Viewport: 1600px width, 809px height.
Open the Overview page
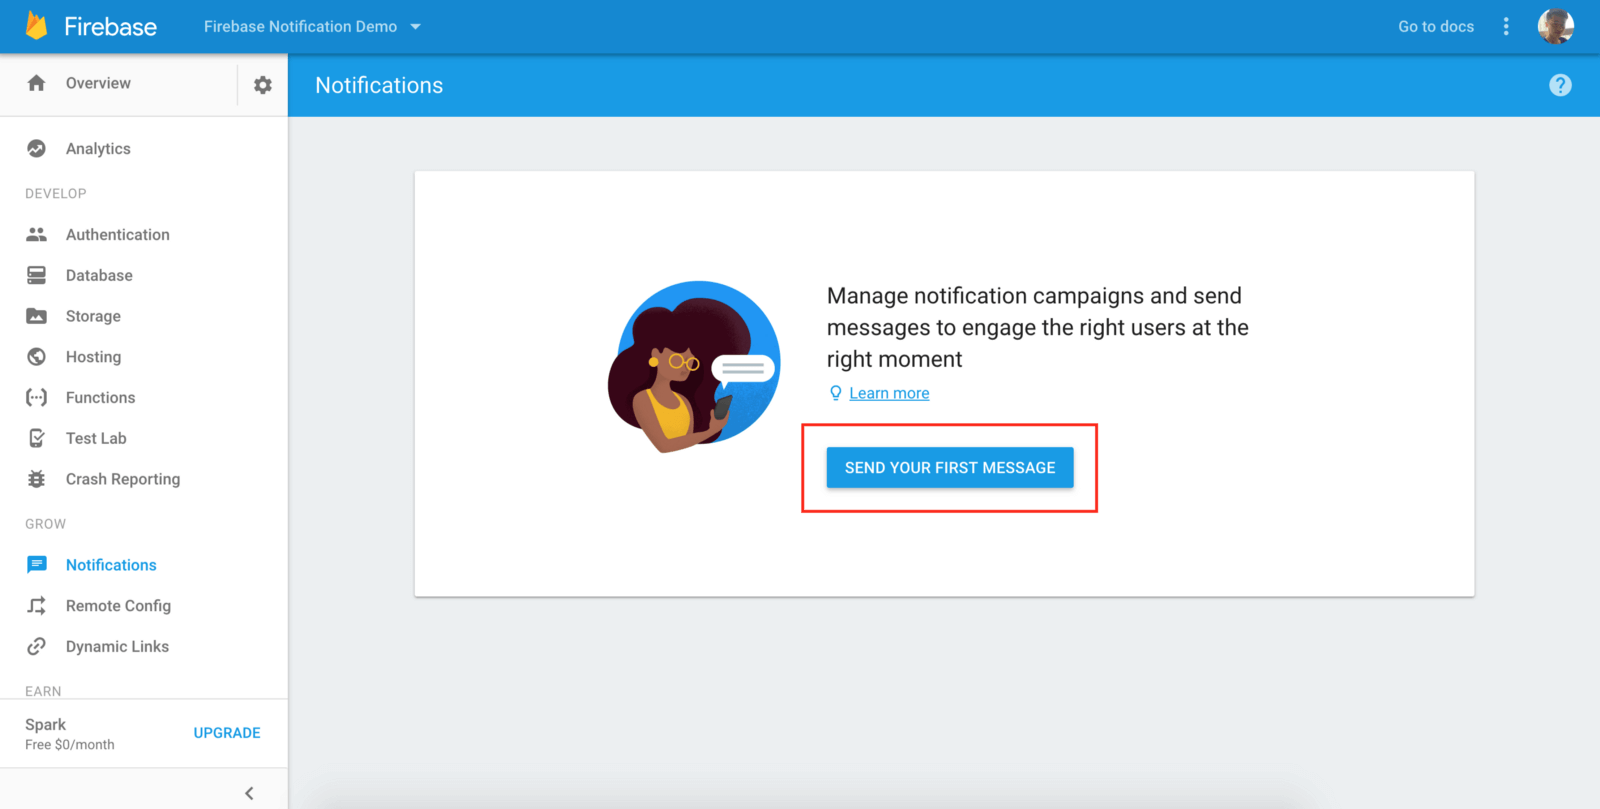click(x=98, y=83)
